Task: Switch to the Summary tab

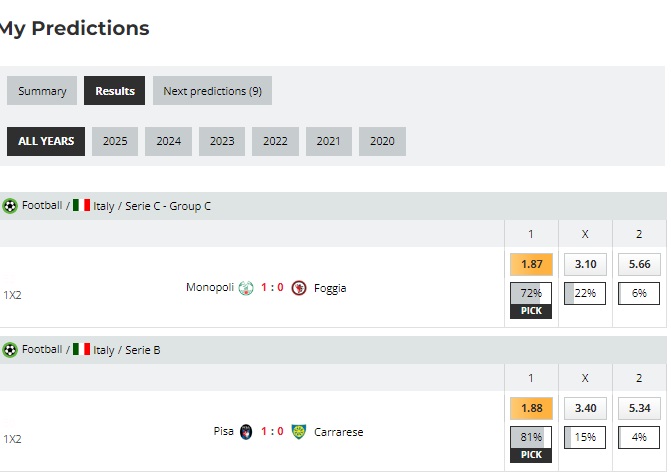Action: pyautogui.click(x=42, y=91)
